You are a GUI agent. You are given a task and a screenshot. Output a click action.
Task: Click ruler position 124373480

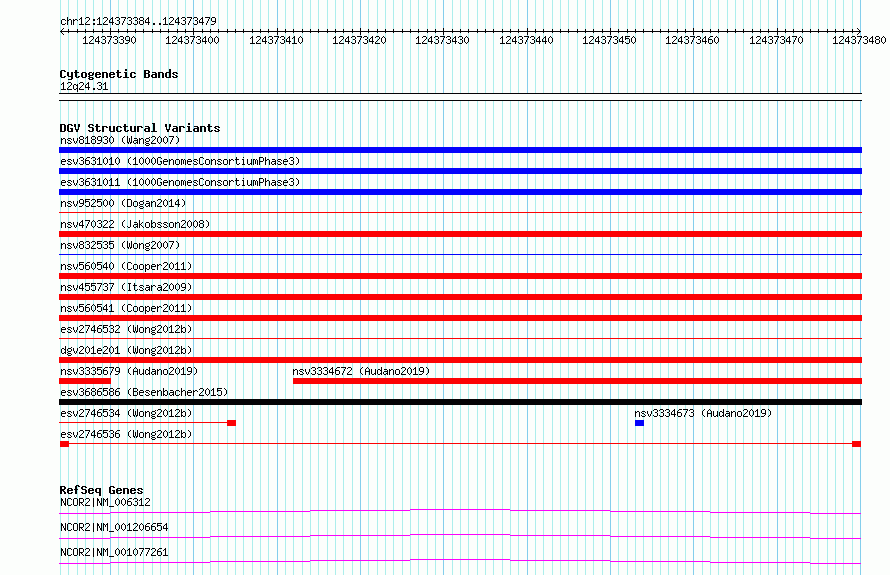[859, 40]
